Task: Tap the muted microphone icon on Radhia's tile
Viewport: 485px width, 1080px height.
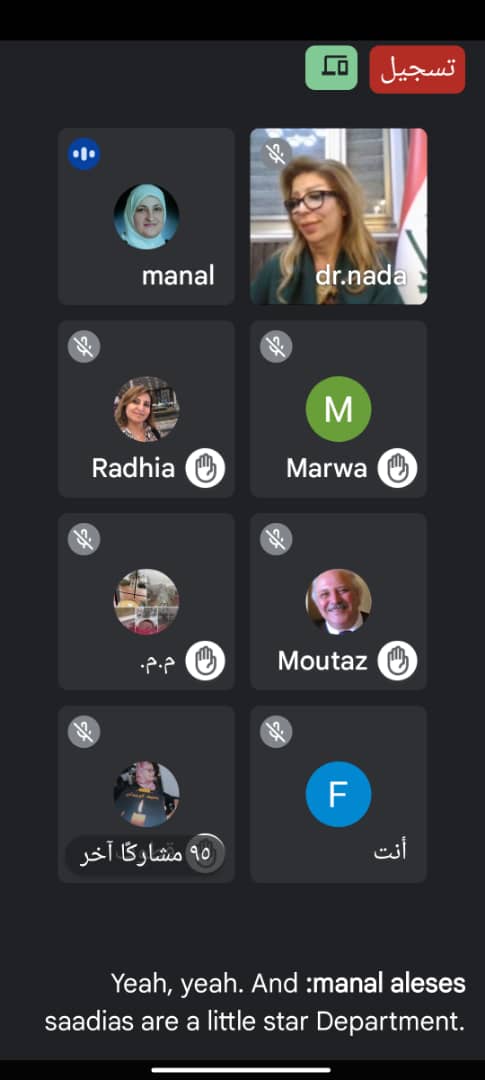Action: [84, 346]
